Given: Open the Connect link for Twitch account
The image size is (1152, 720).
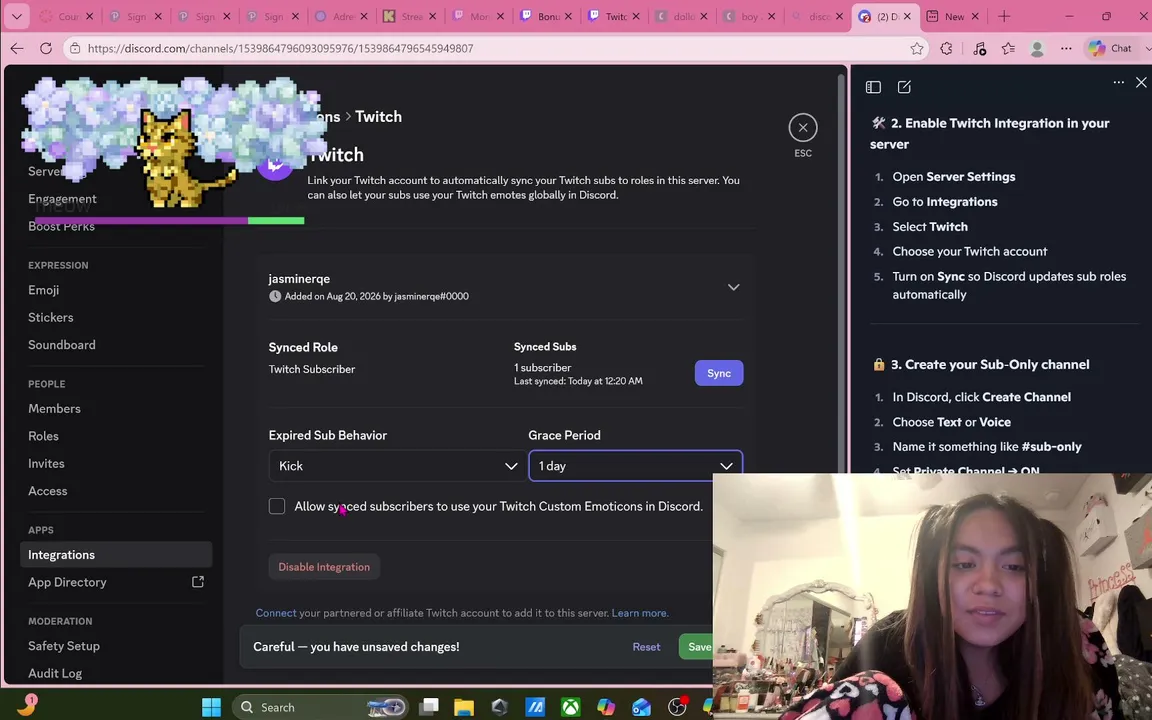Looking at the screenshot, I should [x=276, y=613].
